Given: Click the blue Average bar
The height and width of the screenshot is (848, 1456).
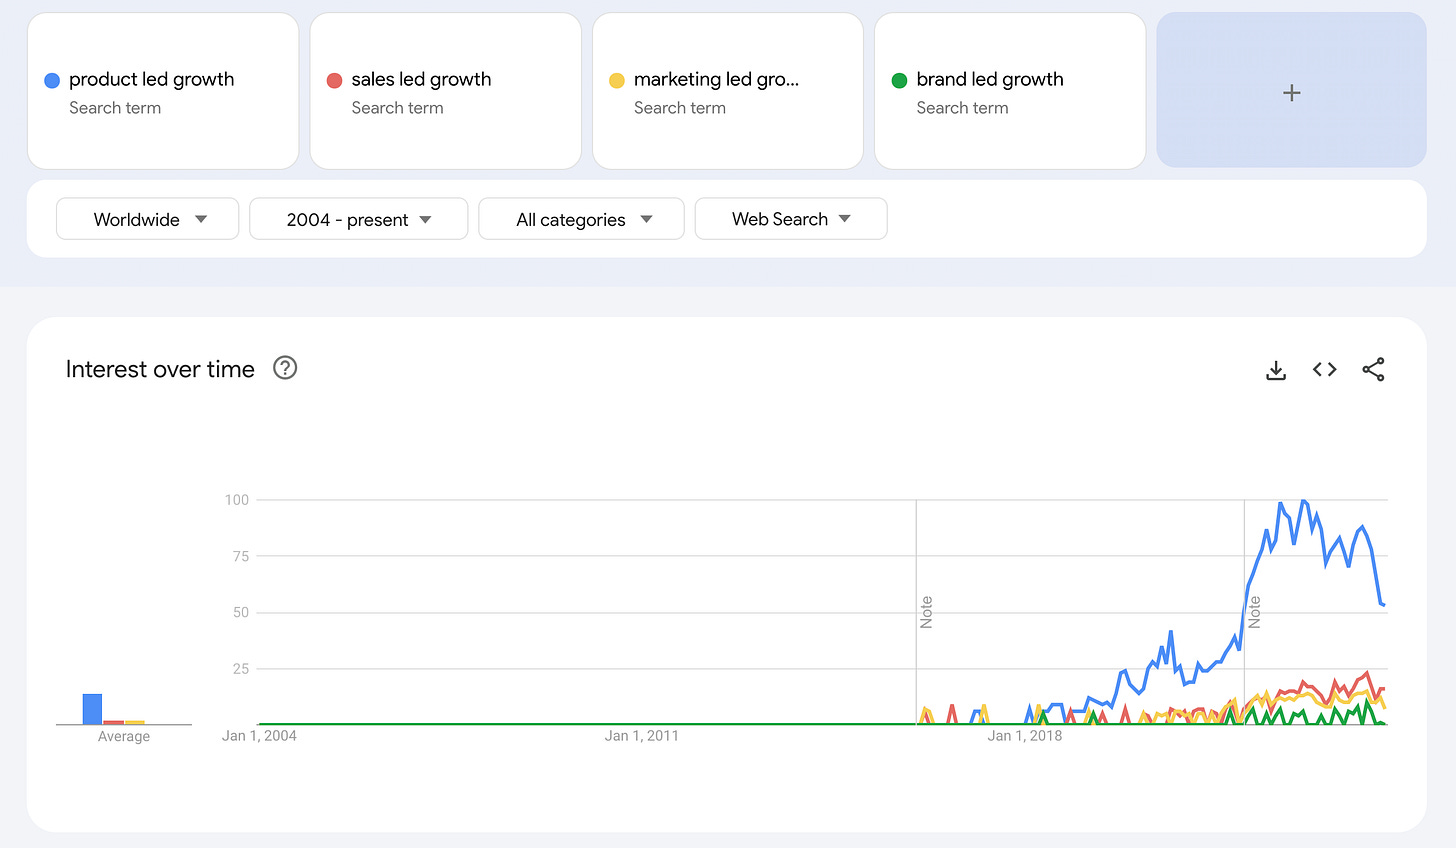Looking at the screenshot, I should point(92,709).
